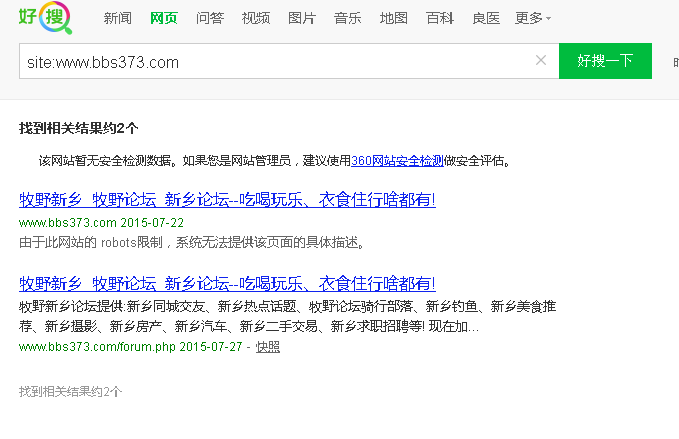Screen dimensions: 679x439
Task: Clear the search box with the X icon
Action: click(541, 61)
